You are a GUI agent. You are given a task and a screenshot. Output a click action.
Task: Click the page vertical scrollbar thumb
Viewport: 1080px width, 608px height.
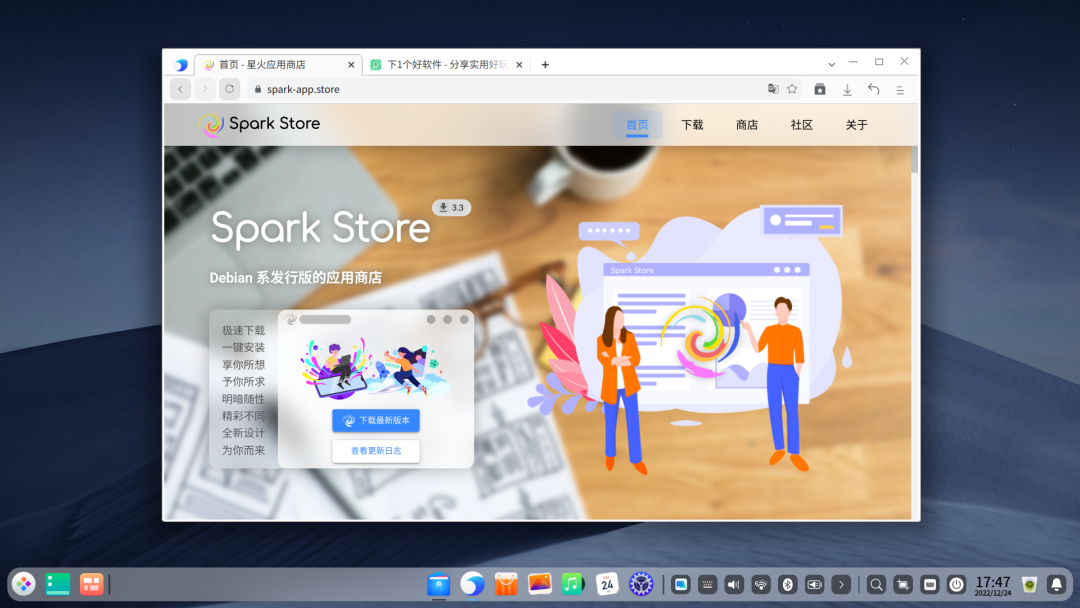915,159
